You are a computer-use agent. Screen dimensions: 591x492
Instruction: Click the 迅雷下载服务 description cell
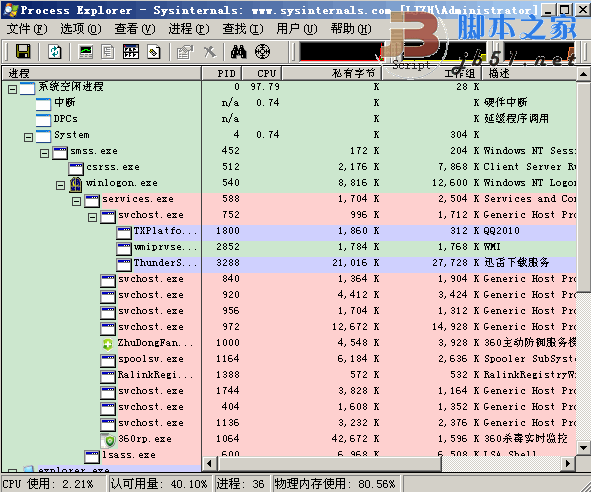tap(516, 263)
